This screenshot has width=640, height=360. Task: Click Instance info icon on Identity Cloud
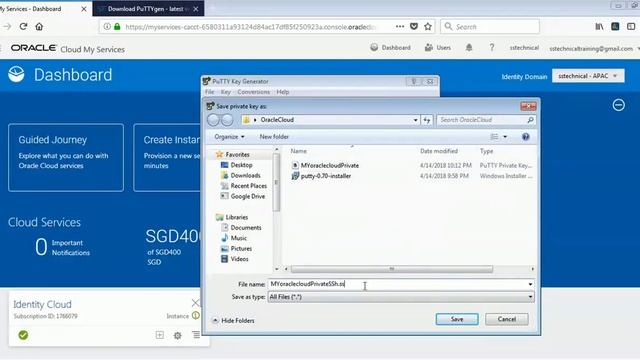pyautogui.click(x=196, y=316)
